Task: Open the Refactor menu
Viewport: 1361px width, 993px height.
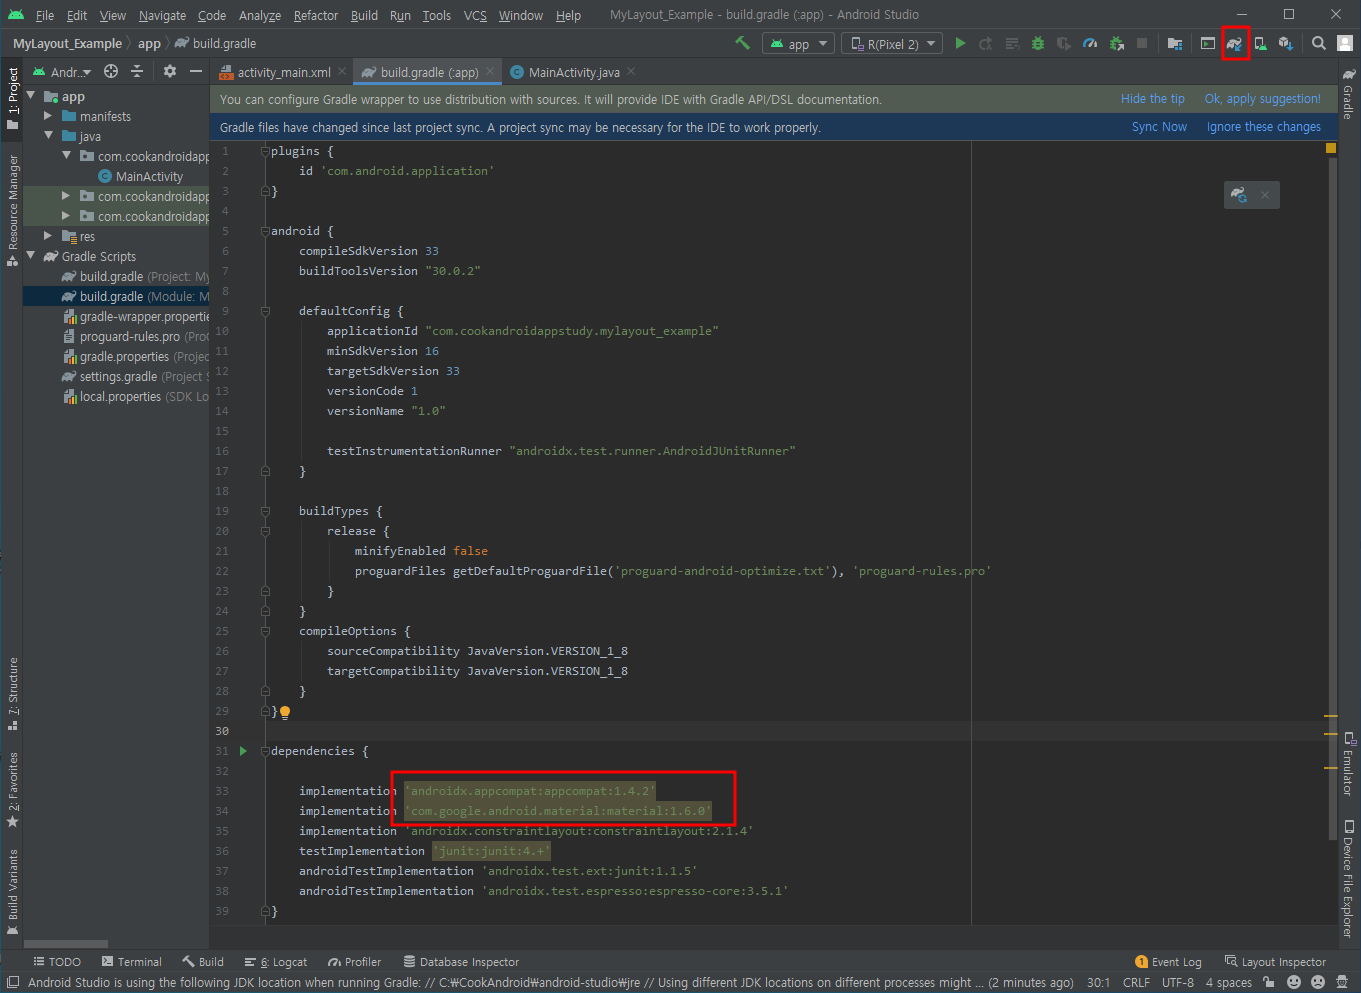Action: (x=316, y=15)
